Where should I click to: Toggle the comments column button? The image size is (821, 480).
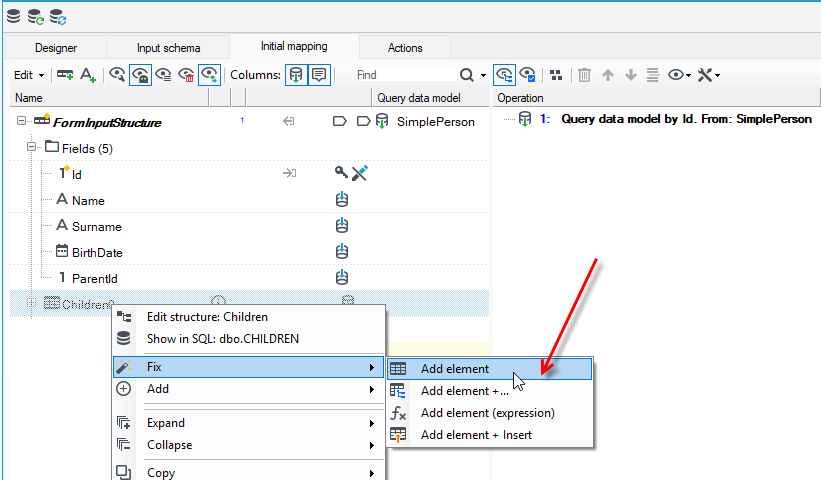(x=319, y=75)
